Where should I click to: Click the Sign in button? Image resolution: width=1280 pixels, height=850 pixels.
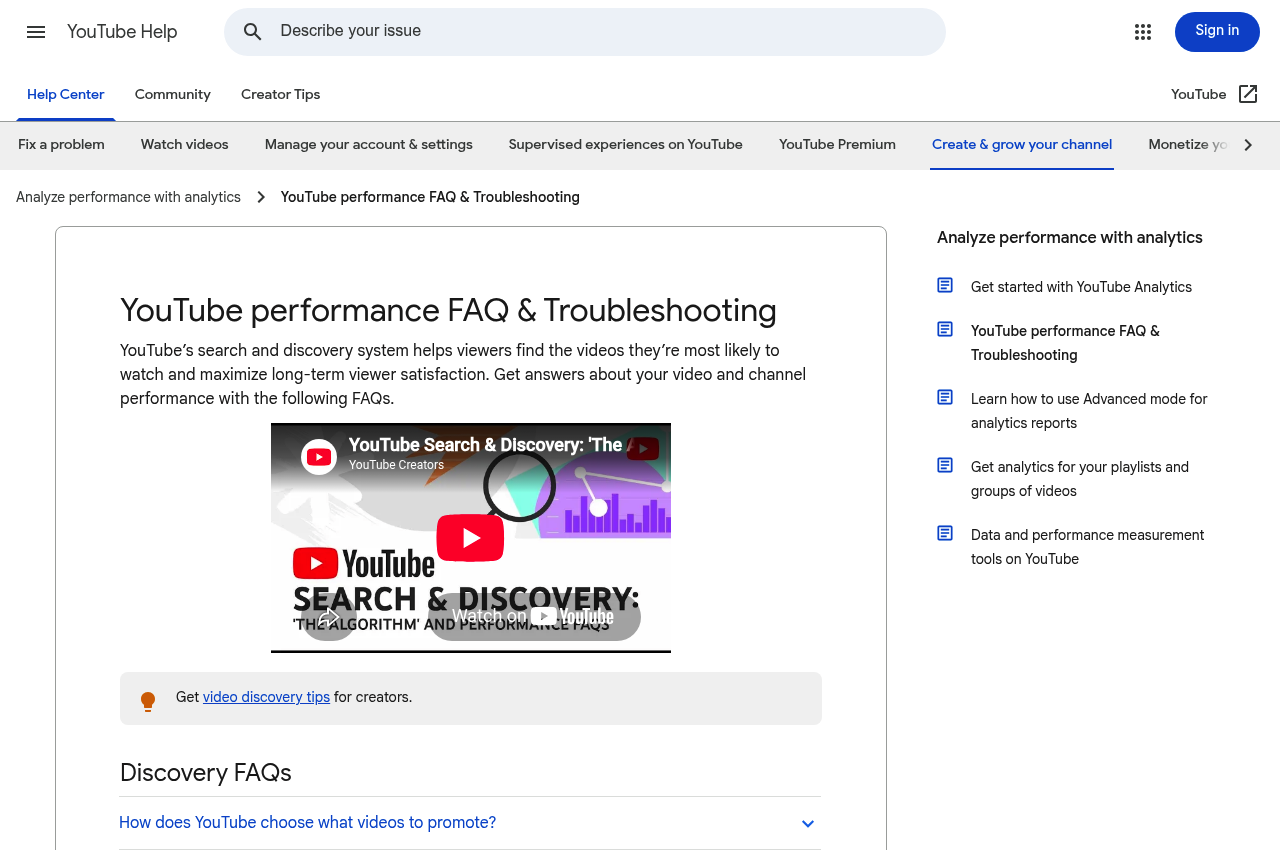1217,32
